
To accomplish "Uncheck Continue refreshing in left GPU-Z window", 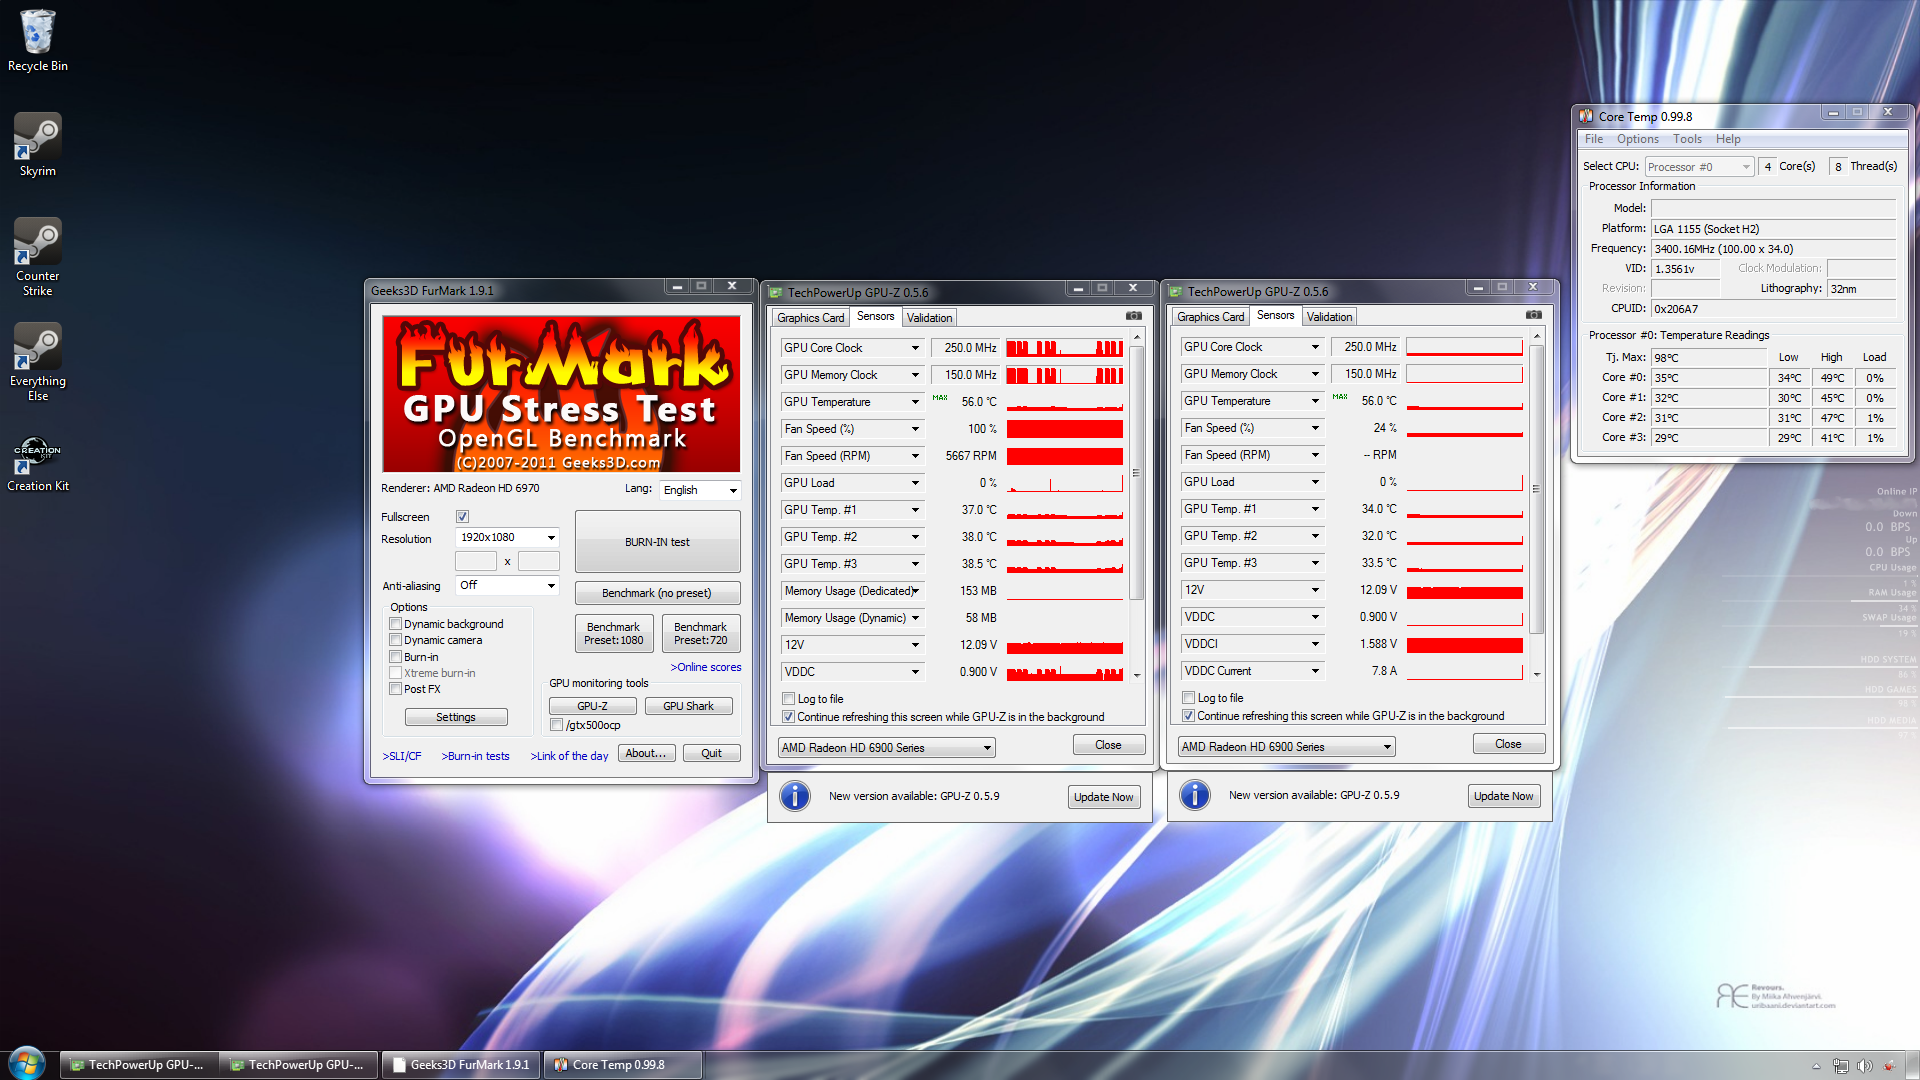I will coord(788,717).
